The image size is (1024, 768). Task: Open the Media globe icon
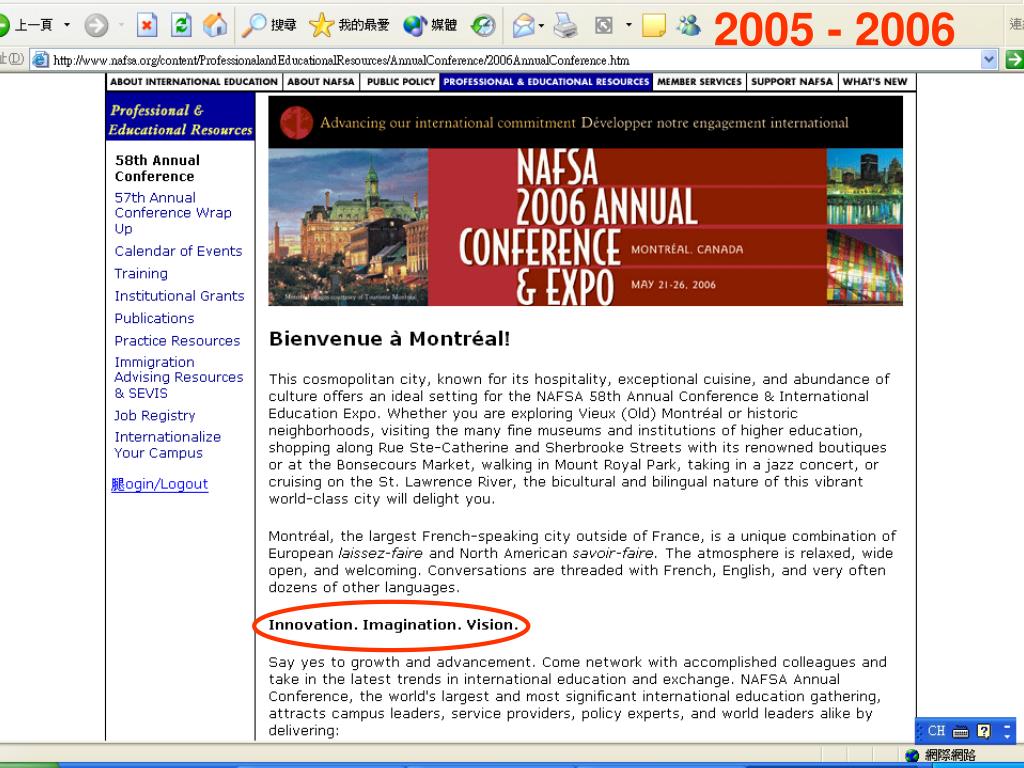[x=430, y=25]
